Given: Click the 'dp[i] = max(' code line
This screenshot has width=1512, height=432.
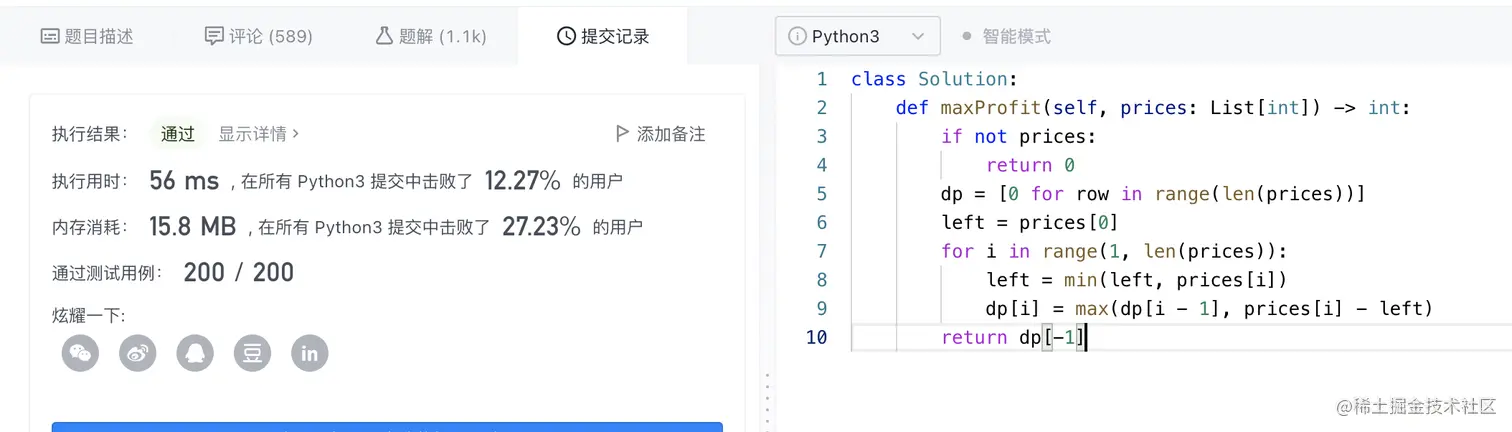Looking at the screenshot, I should [x=1210, y=308].
